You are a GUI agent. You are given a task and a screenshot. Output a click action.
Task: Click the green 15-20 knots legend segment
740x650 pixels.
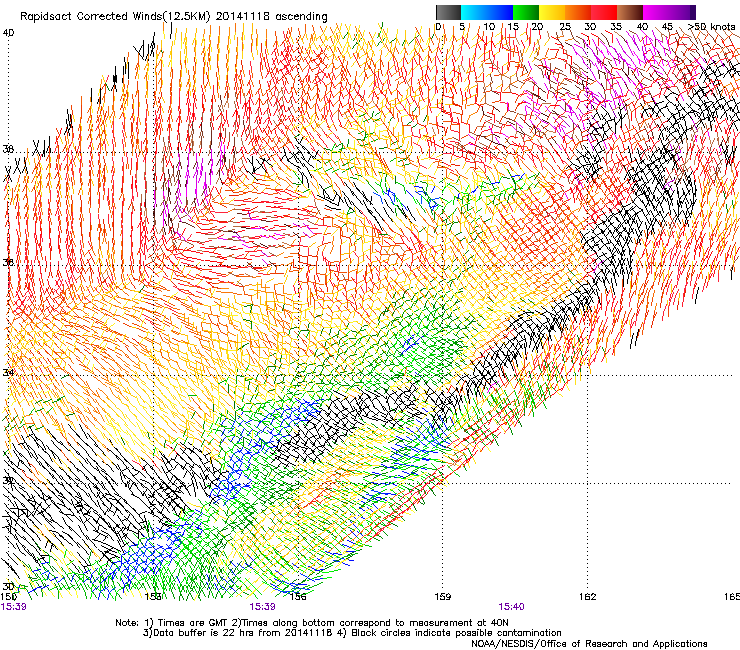(526, 12)
